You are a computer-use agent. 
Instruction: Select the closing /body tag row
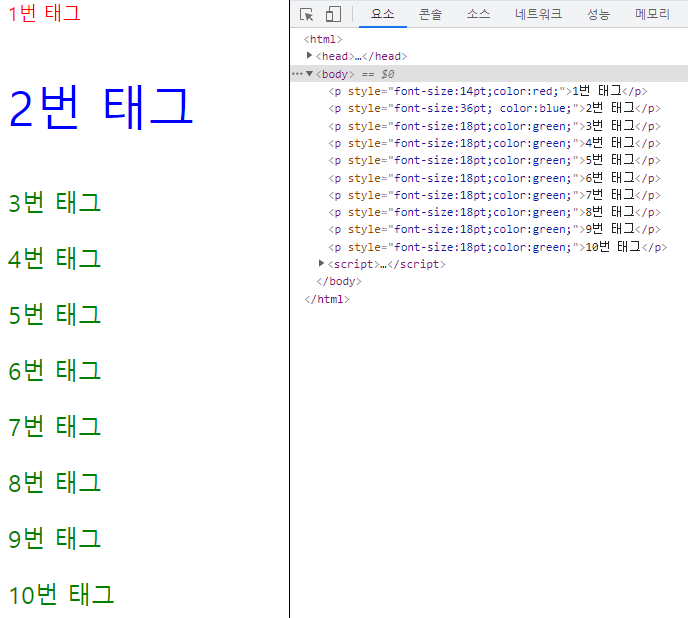[x=339, y=281]
